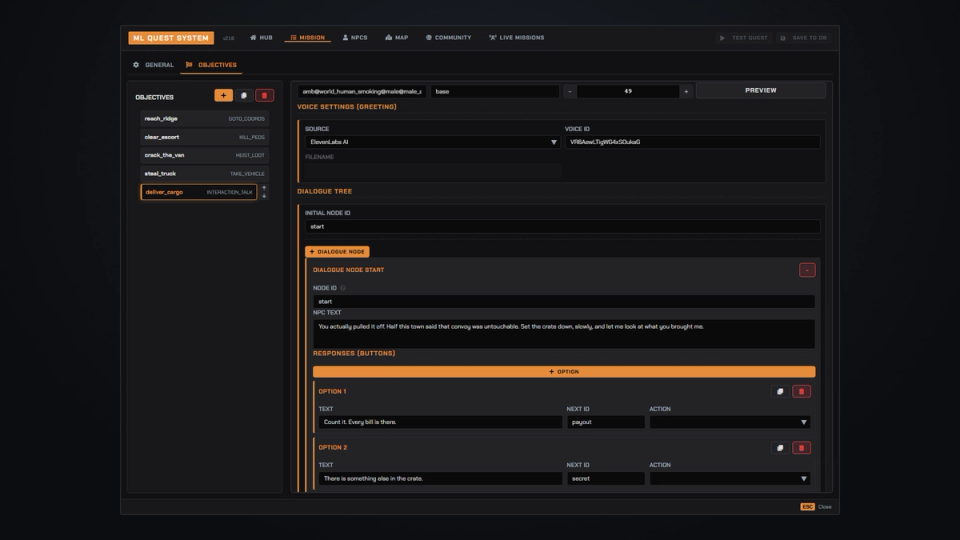The image size is (960, 540).
Task: Open the SOURCE dropdown showing ElevenLabs AI
Action: click(432, 142)
